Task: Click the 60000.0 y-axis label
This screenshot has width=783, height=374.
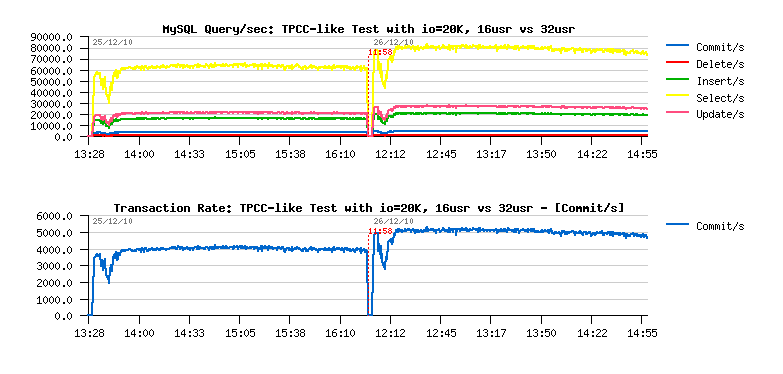Action: point(52,70)
